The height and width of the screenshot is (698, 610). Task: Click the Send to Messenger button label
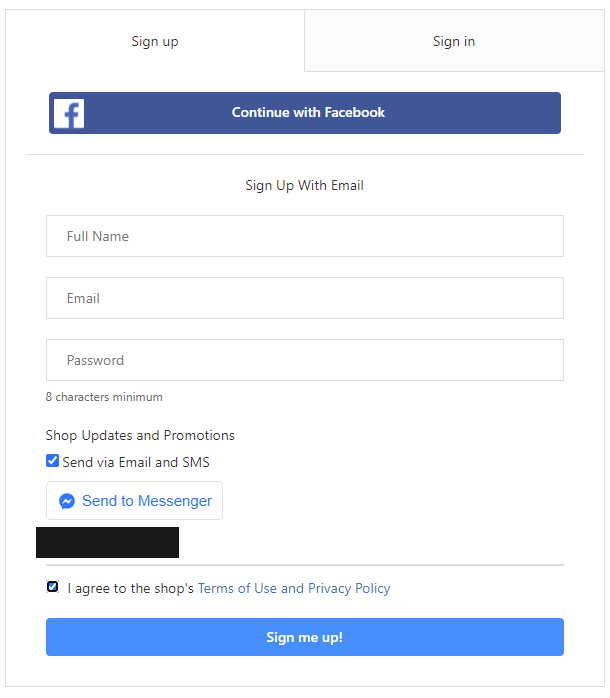tap(147, 501)
